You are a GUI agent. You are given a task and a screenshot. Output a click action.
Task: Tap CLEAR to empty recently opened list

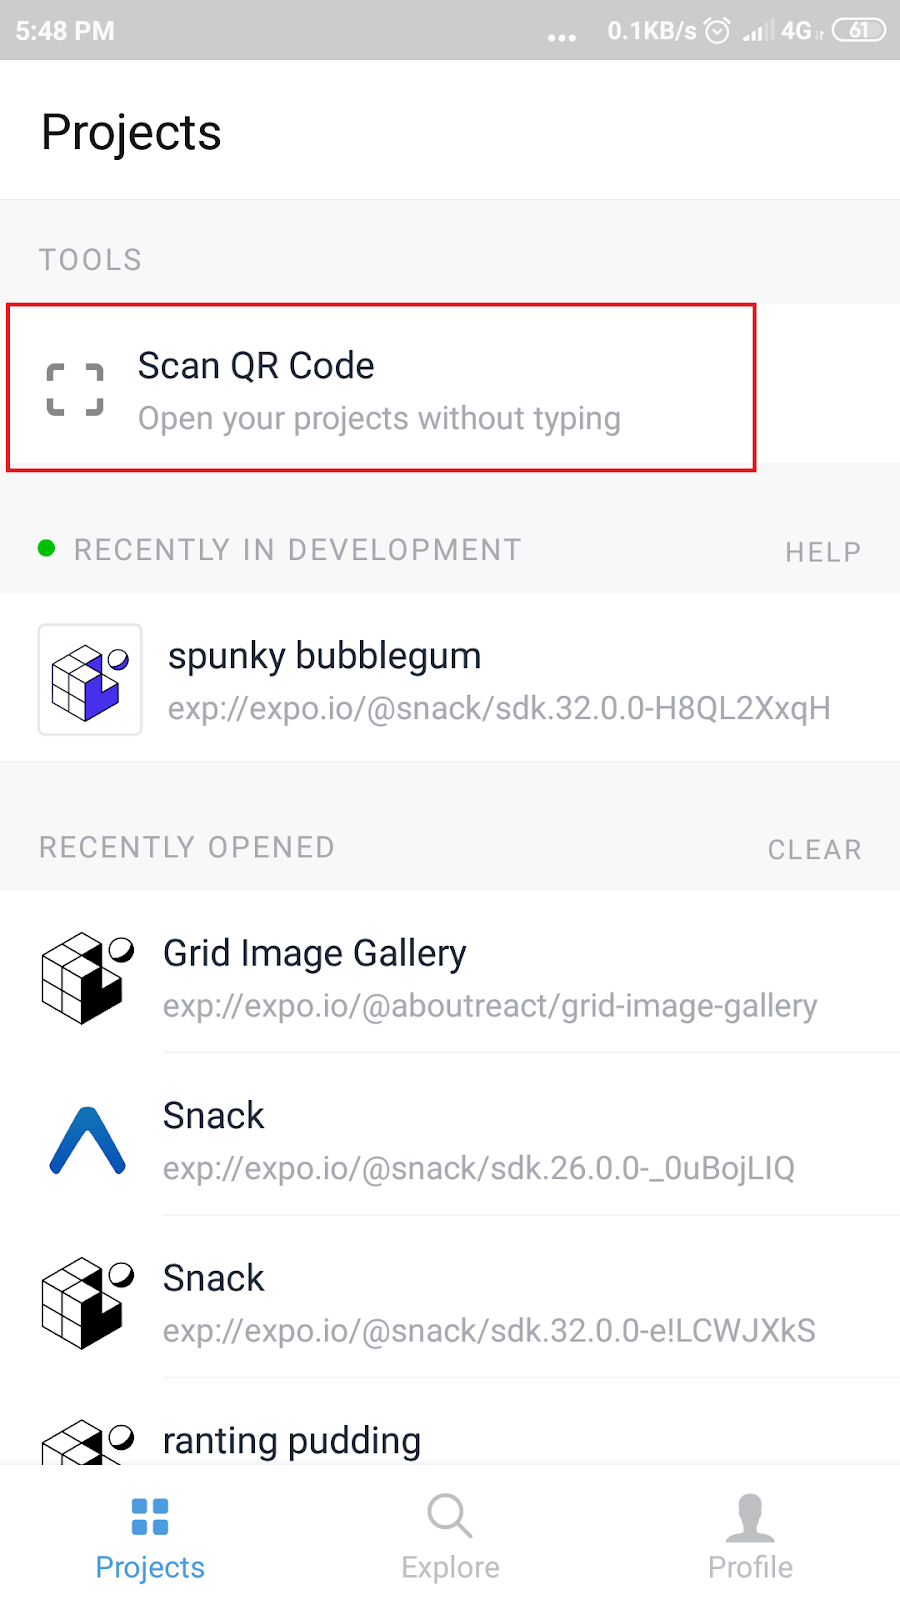pos(815,849)
